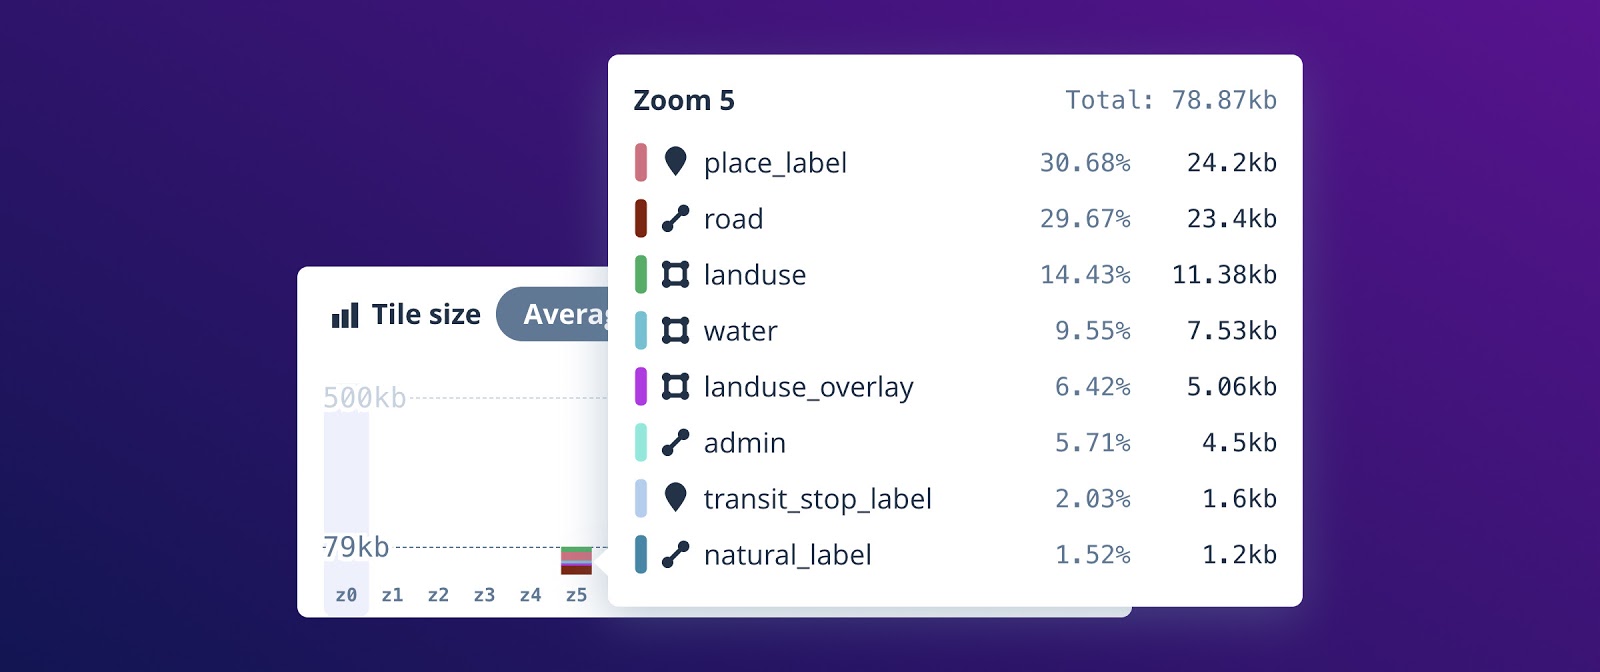Click the landuse polygon icon
This screenshot has height=672, width=1600.
tap(675, 274)
